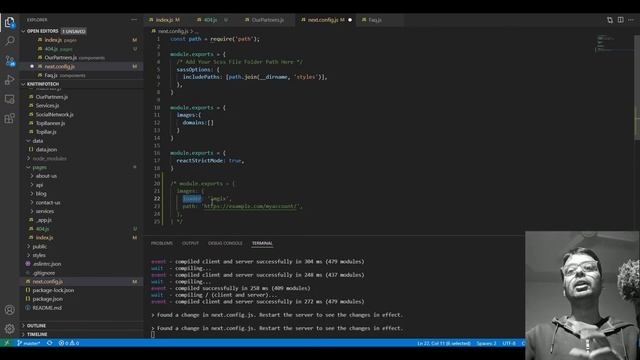This screenshot has height=360, width=640.
Task: Split the editor to the right
Action: pos(620,20)
